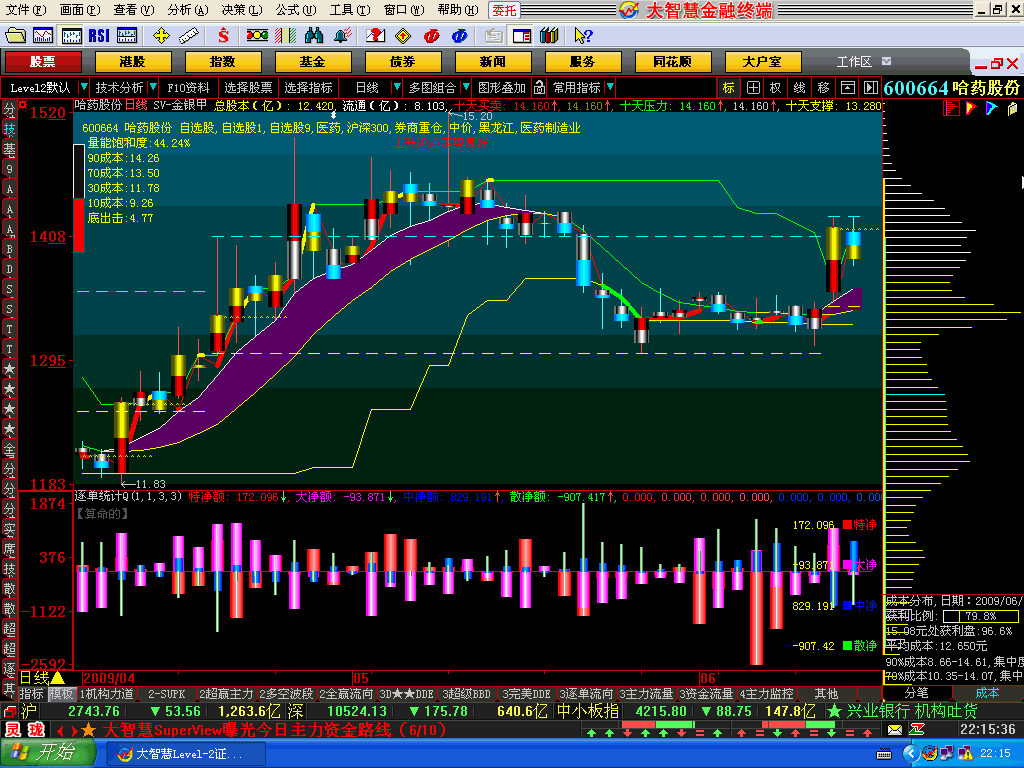
Task: Open the 文件(F) menu
Action: [x=26, y=10]
